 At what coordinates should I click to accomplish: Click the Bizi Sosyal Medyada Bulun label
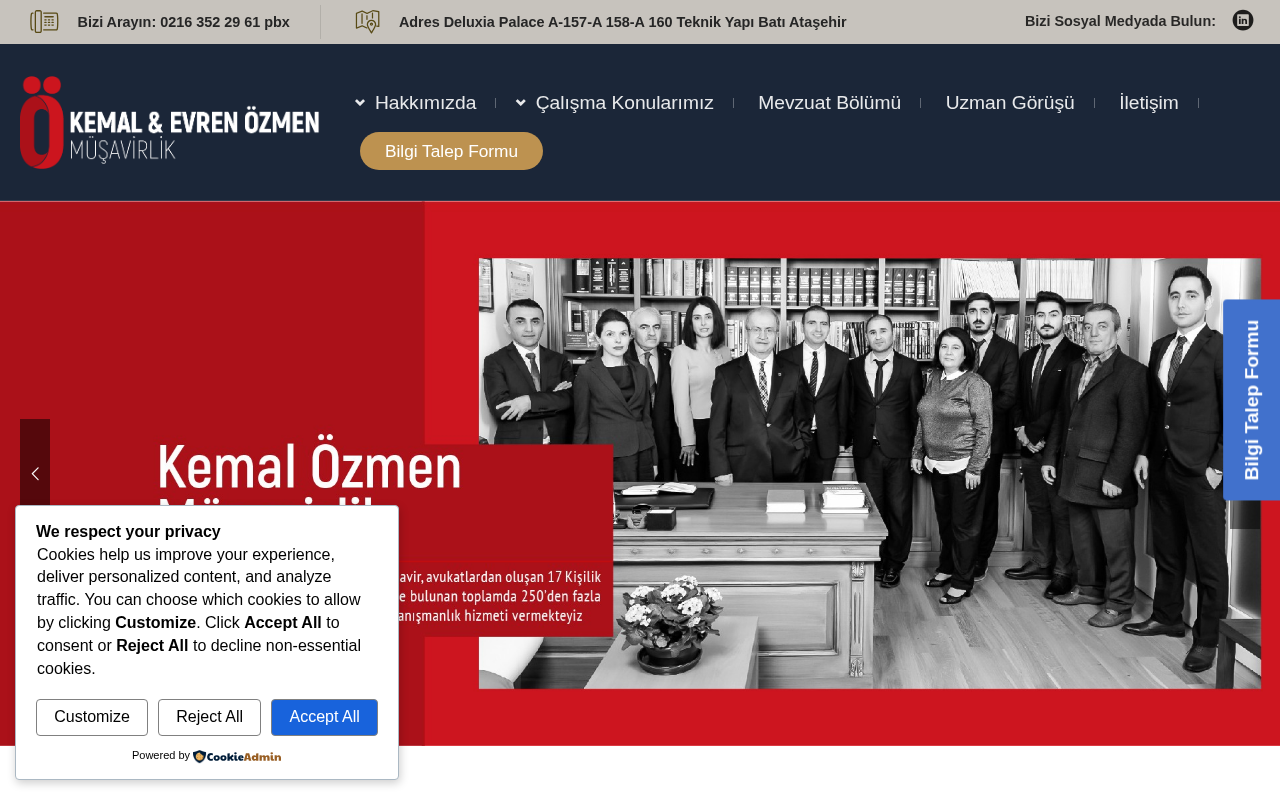click(1120, 21)
